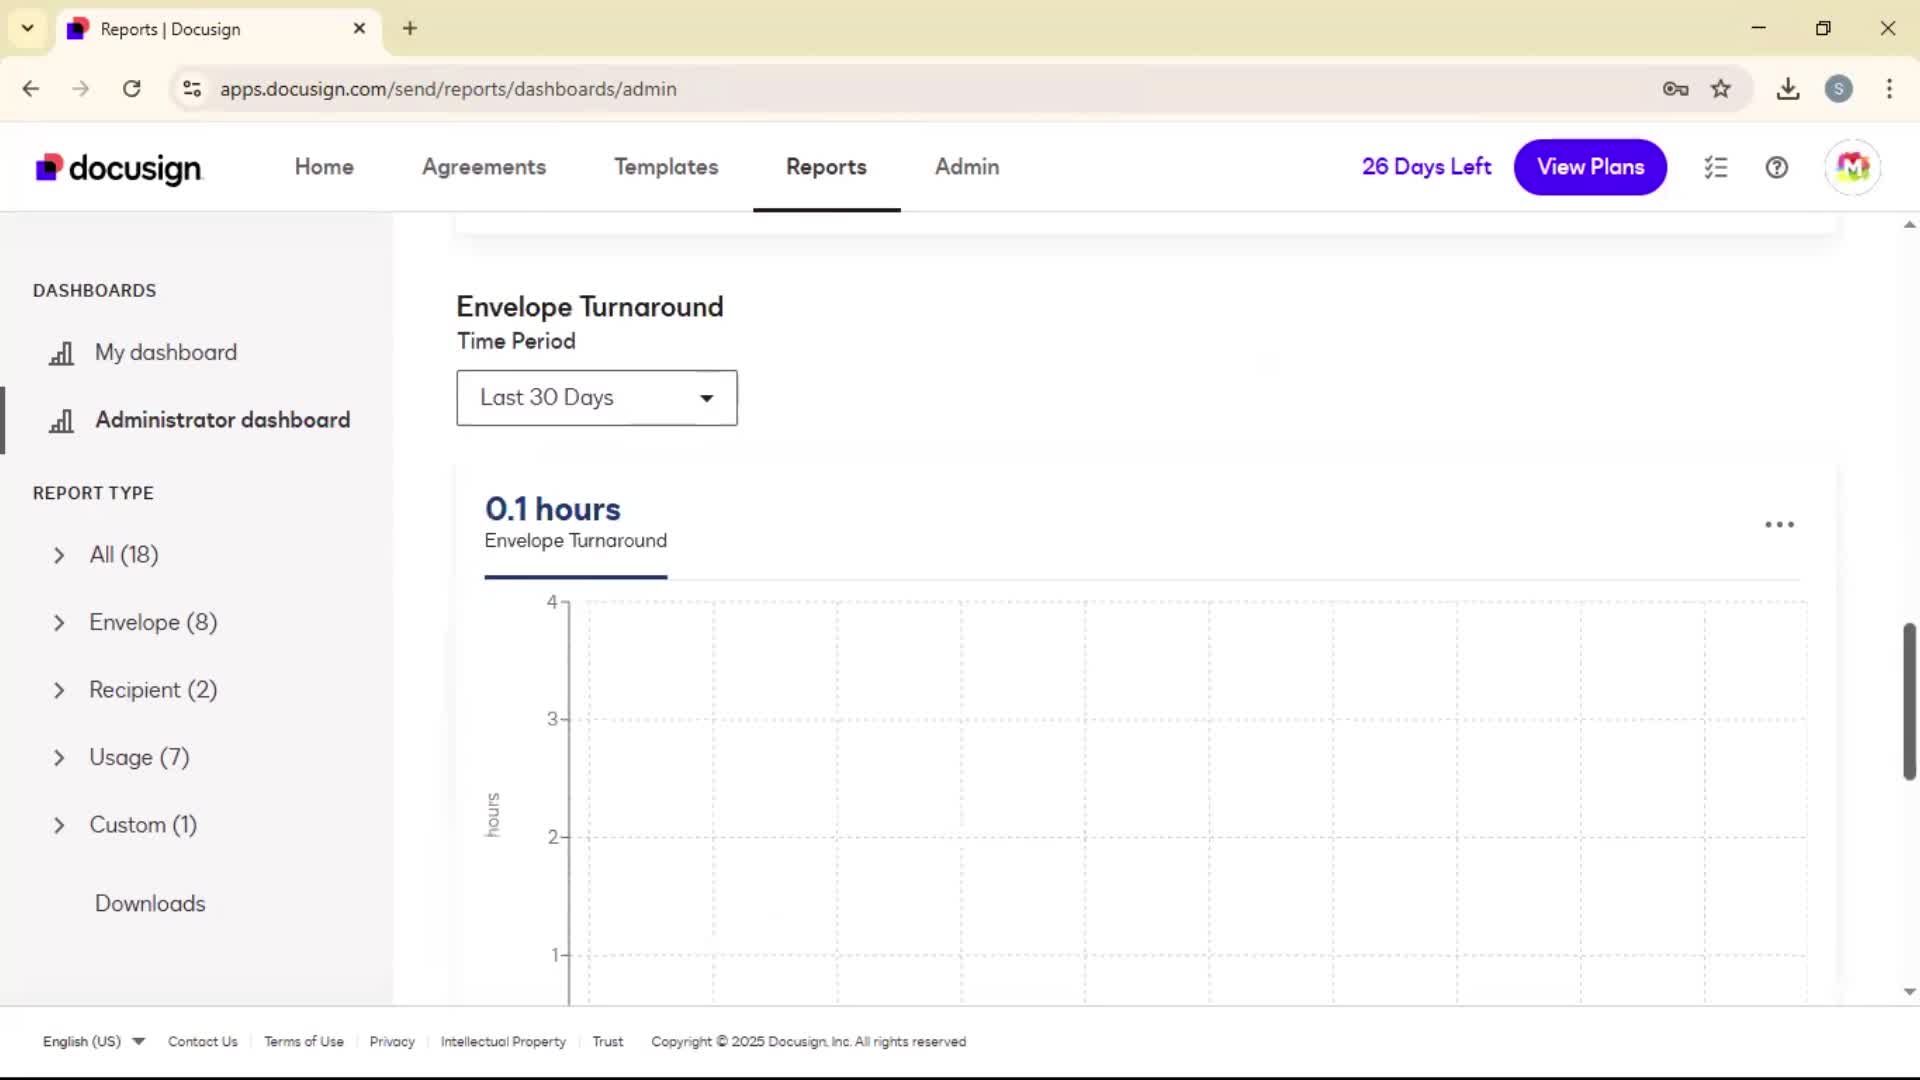Open the help question mark icon
The width and height of the screenshot is (1920, 1080).
coord(1777,167)
